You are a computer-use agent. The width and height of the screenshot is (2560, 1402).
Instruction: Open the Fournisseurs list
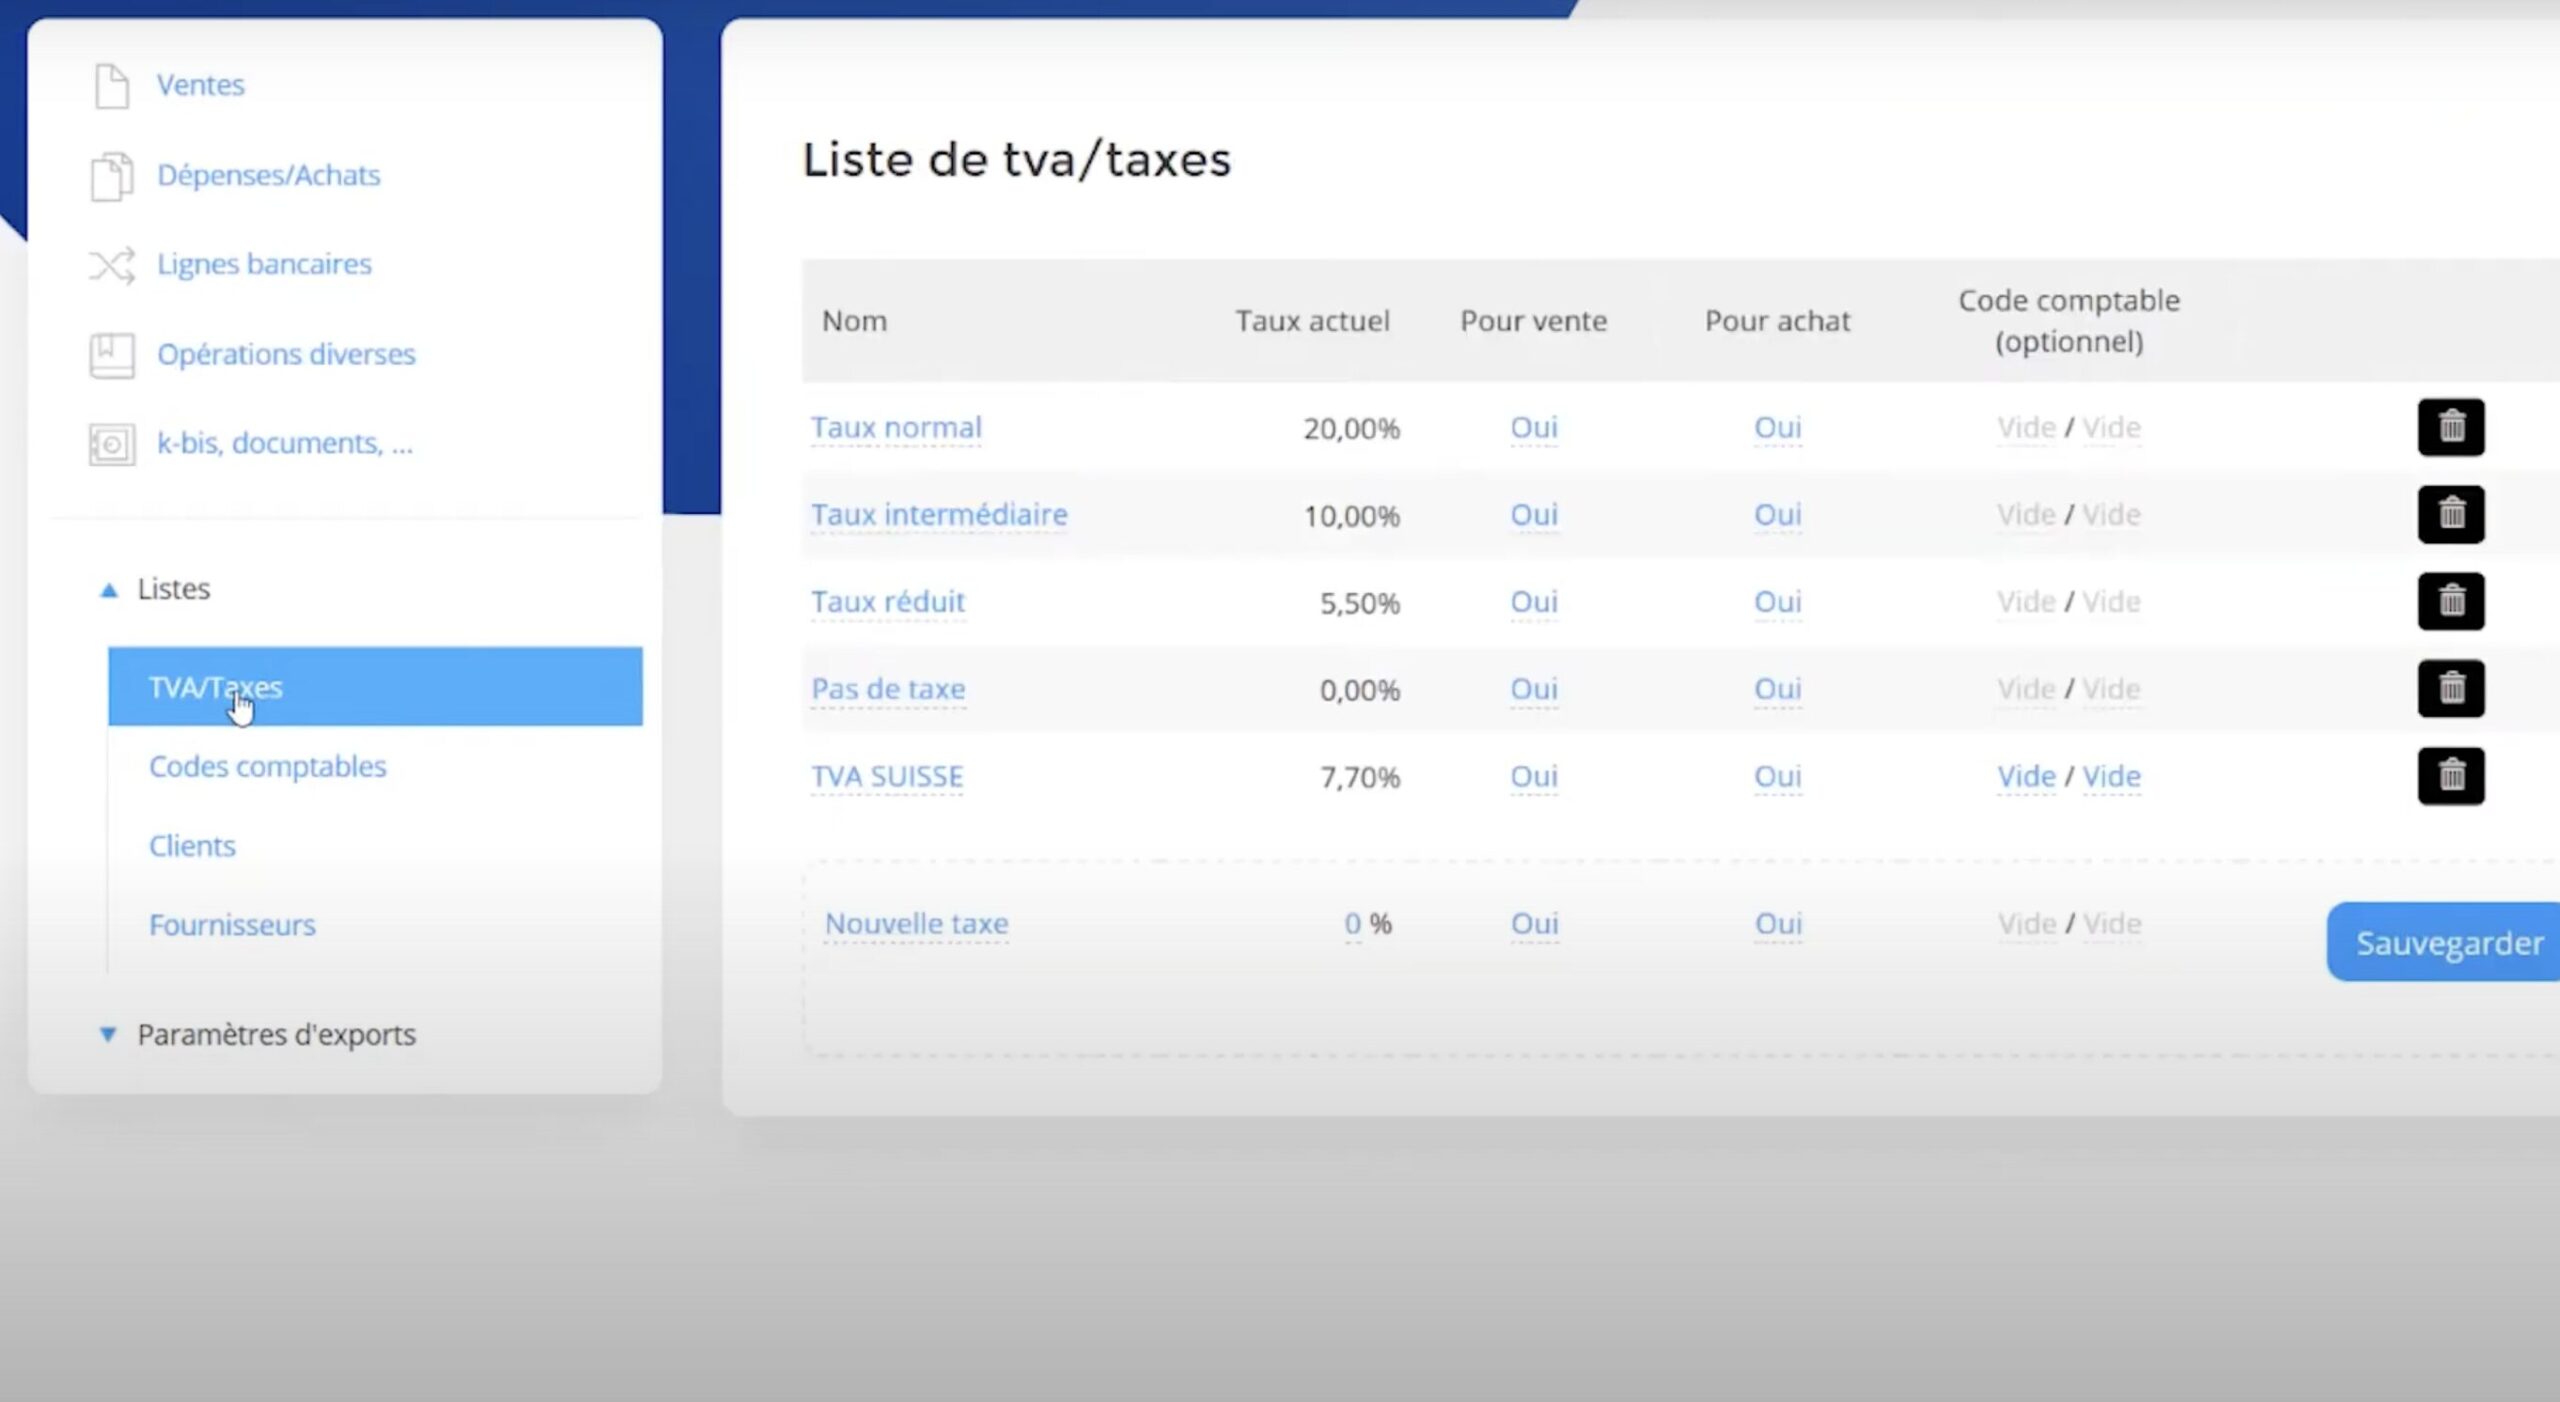click(232, 925)
